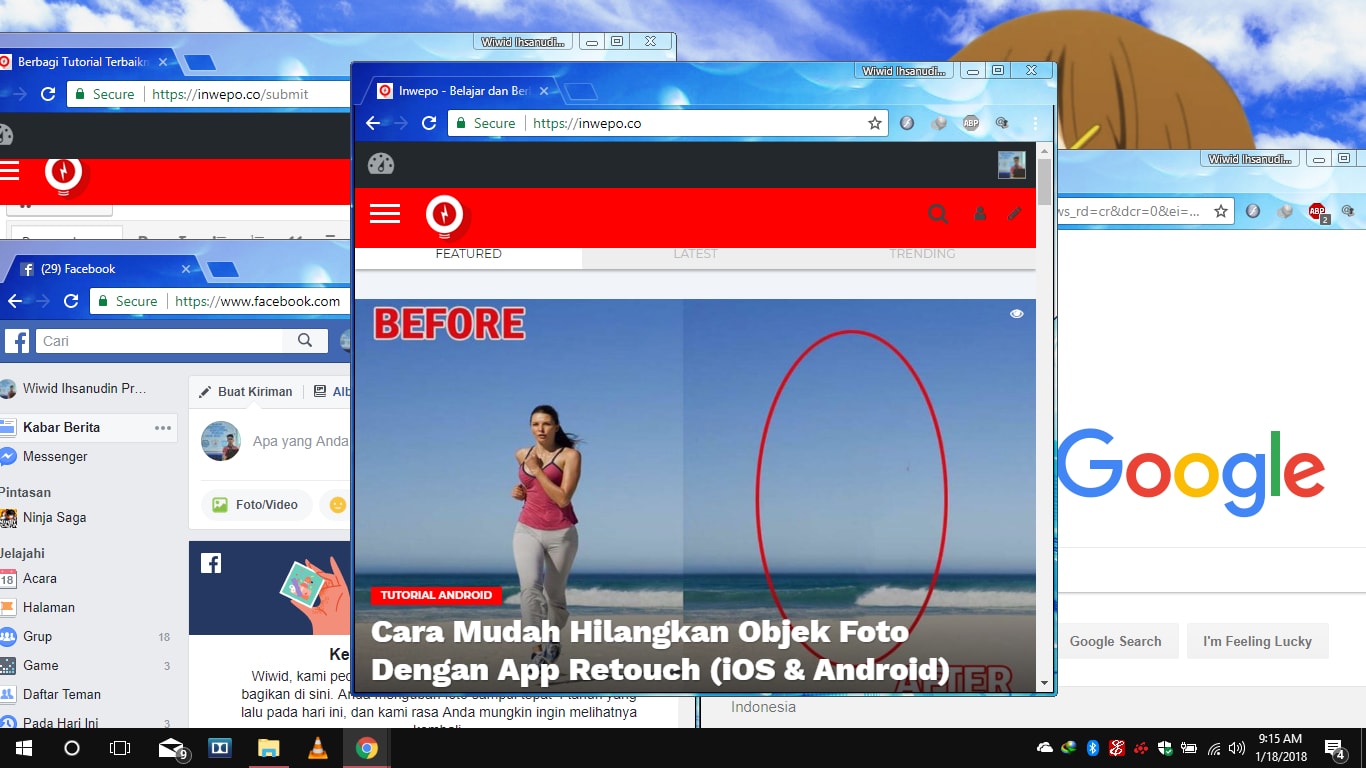The image size is (1366, 768).
Task: Click the Facebook search magnifier button
Action: (x=305, y=341)
